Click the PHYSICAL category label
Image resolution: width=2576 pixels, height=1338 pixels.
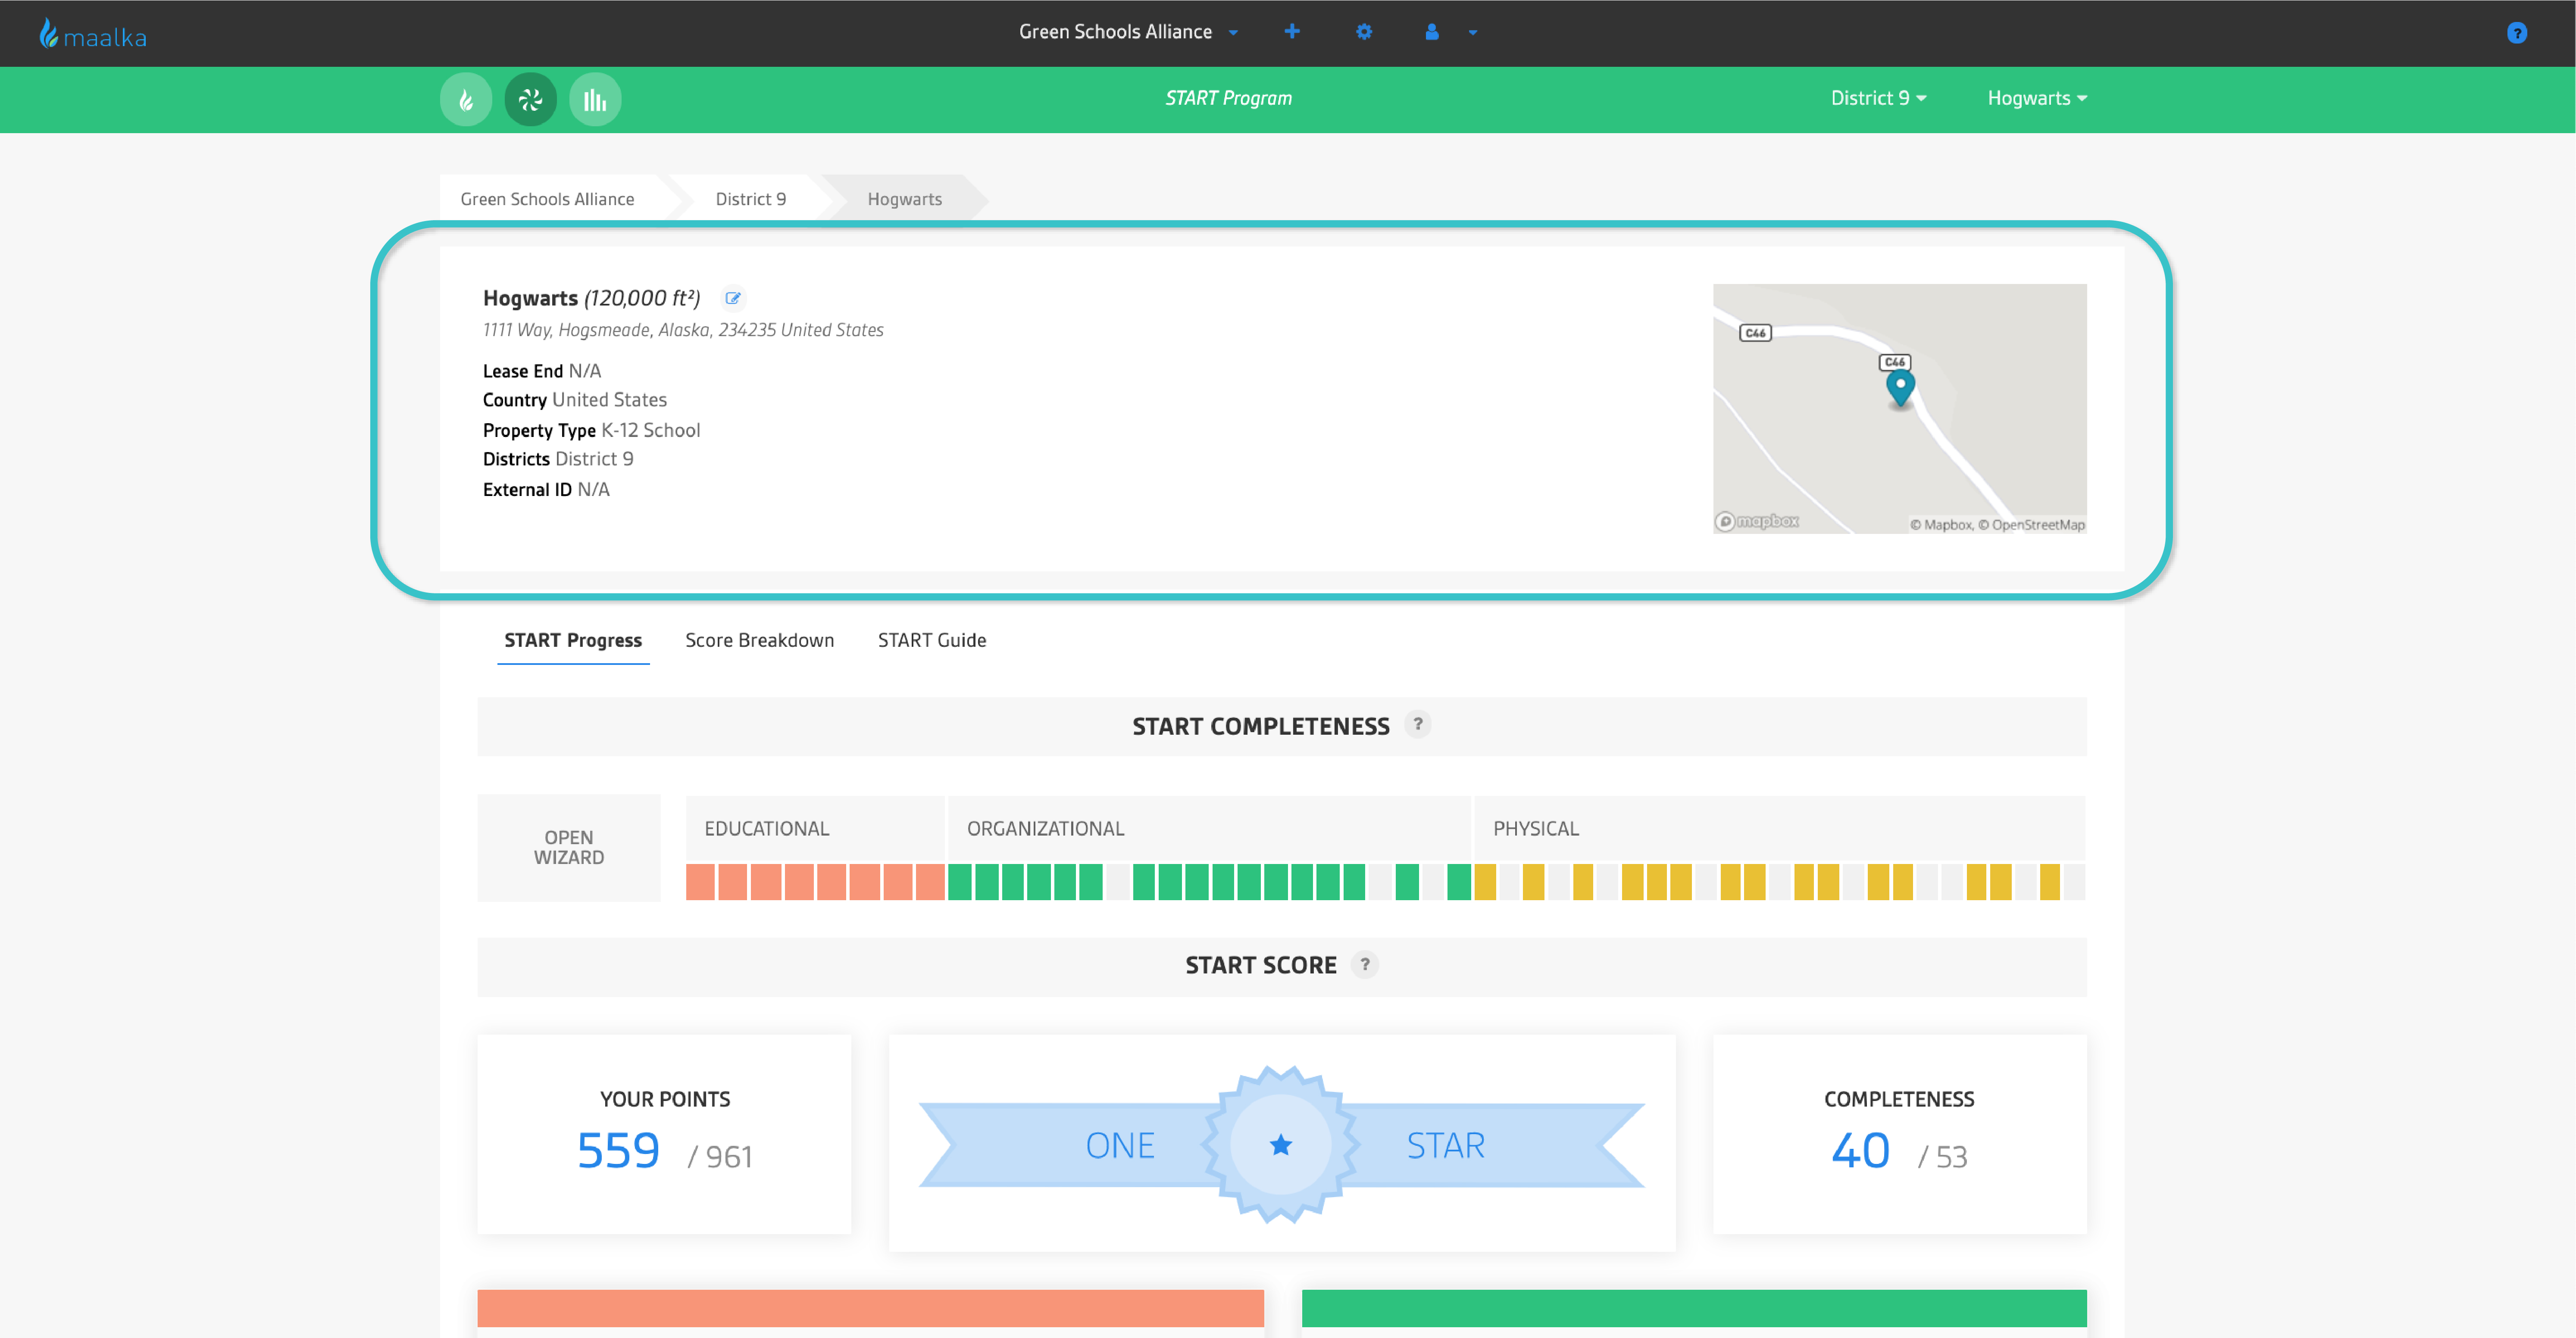(x=1536, y=829)
